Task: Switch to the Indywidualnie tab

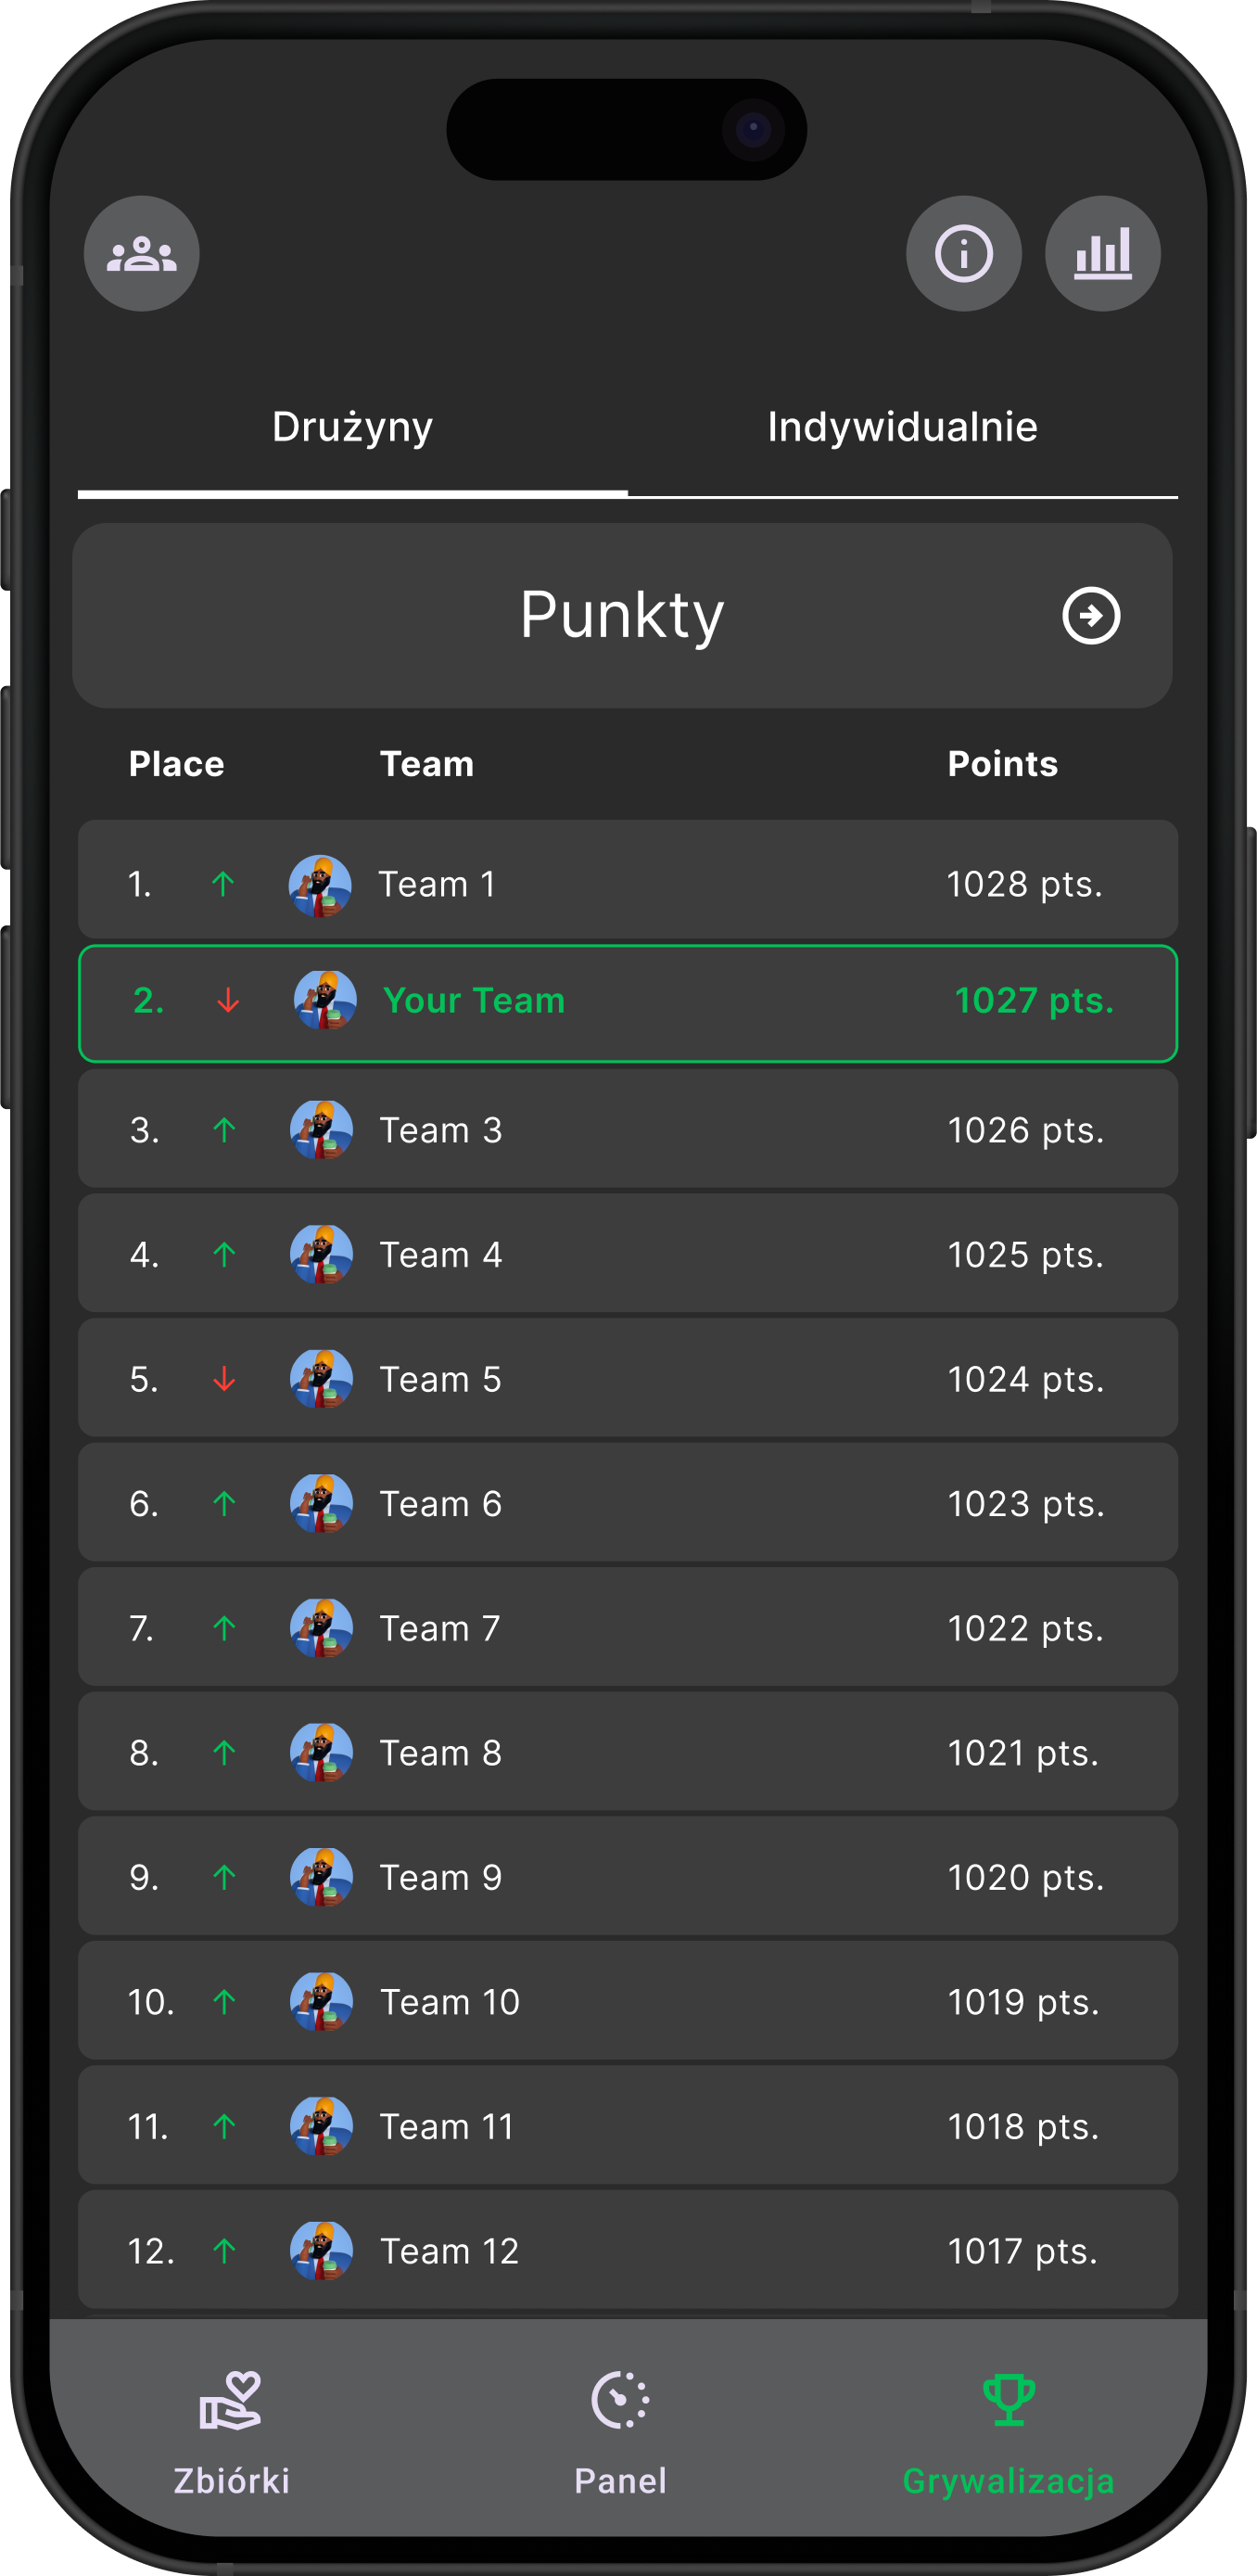Action: [902, 427]
